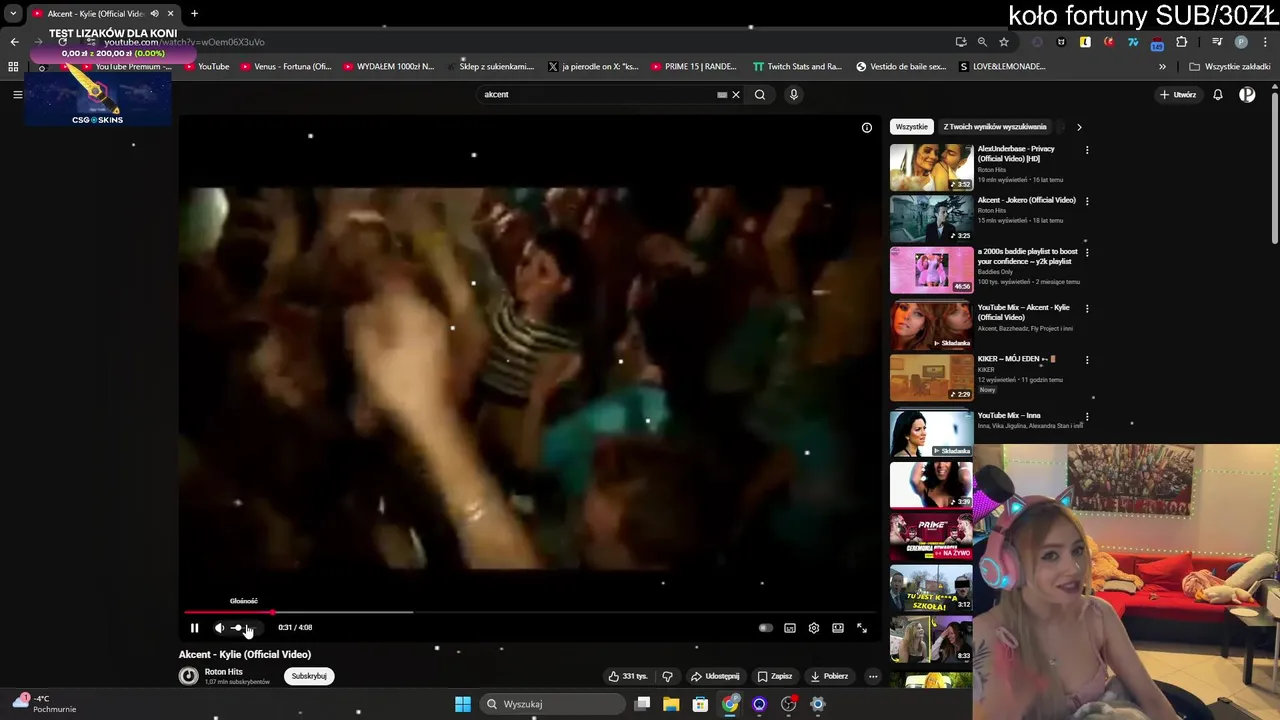Viewport: 1280px width, 720px height.
Task: Open options menu for YouTube Mix – Akcent
Action: [x=1087, y=309]
